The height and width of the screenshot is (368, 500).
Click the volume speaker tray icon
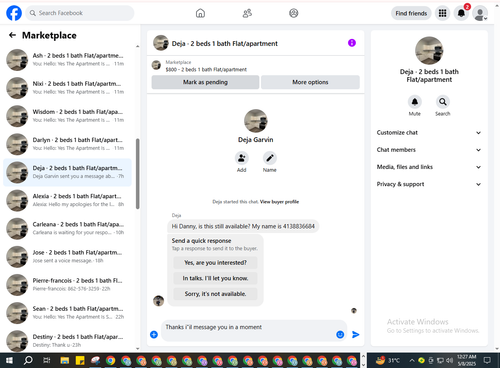pyautogui.click(x=449, y=360)
